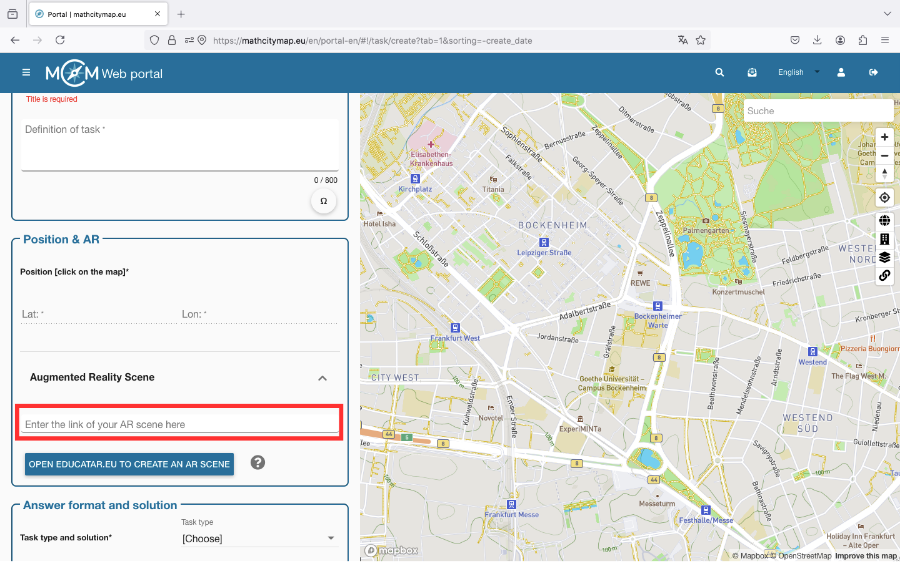Click the logout icon in header
Screen dimensions: 900x562
873,73
